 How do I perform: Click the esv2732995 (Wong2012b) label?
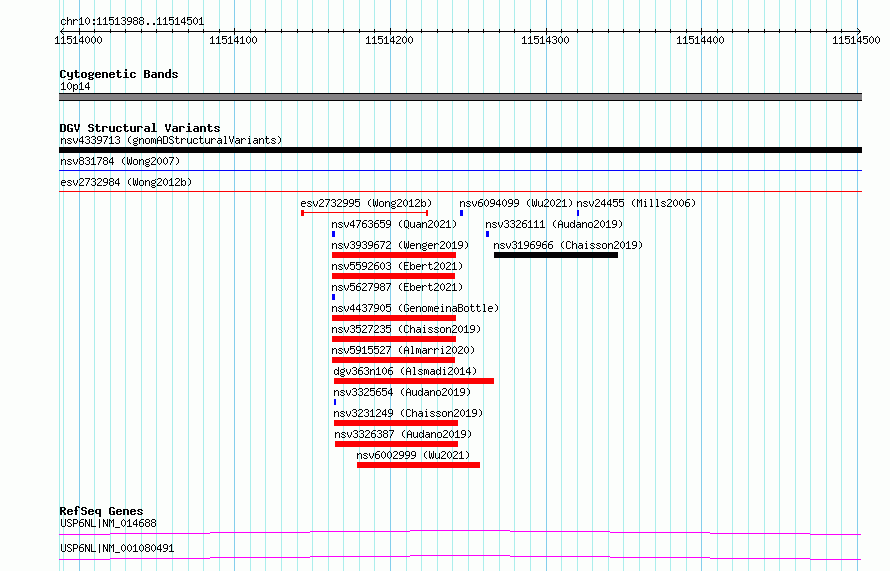(366, 203)
